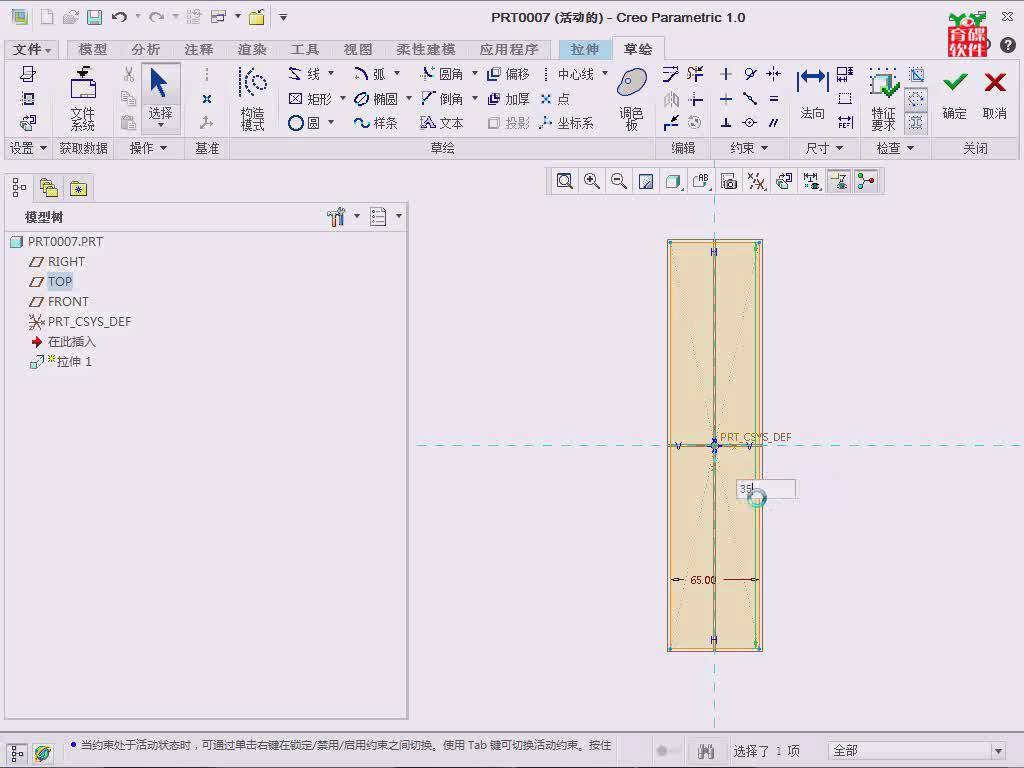Apply the Tangent constraint icon
This screenshot has height=768, width=1024.
point(750,74)
